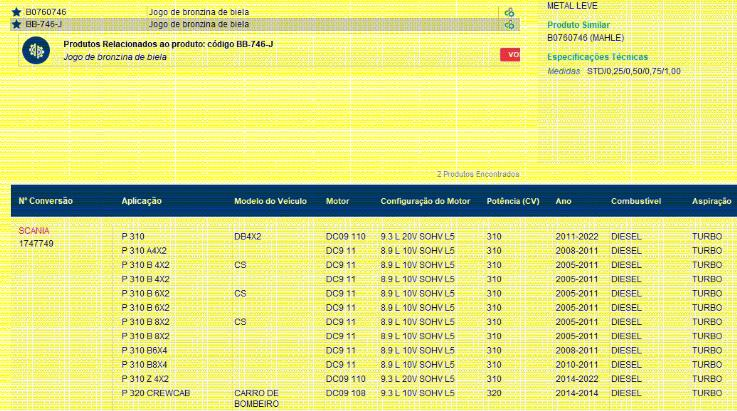Click the Modelo do Veículo column header

click(270, 201)
